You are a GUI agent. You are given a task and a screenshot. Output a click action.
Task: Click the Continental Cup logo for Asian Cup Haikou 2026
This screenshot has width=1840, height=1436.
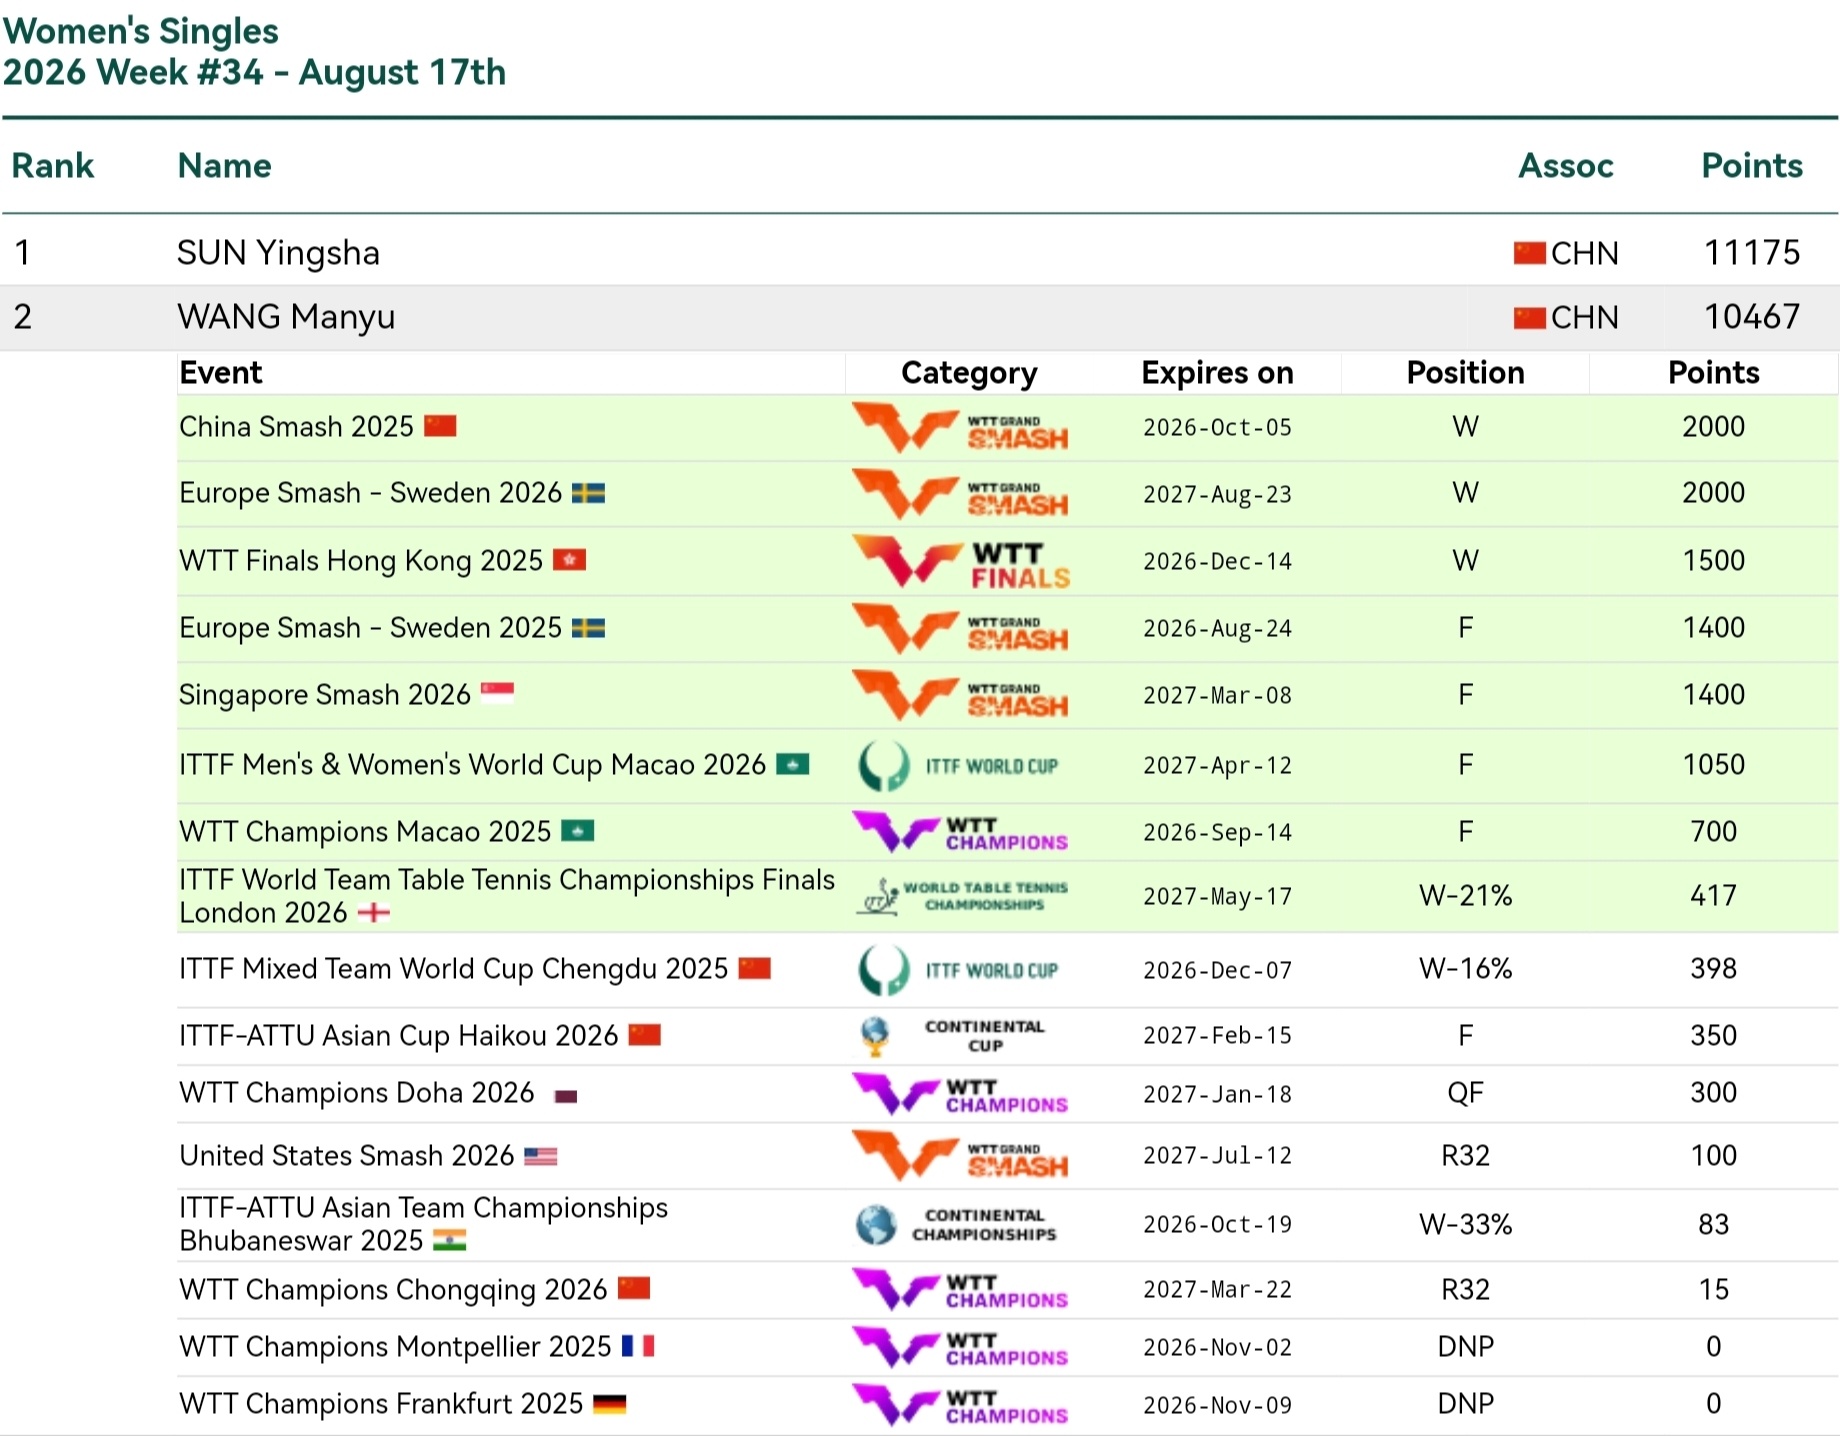[952, 1036]
